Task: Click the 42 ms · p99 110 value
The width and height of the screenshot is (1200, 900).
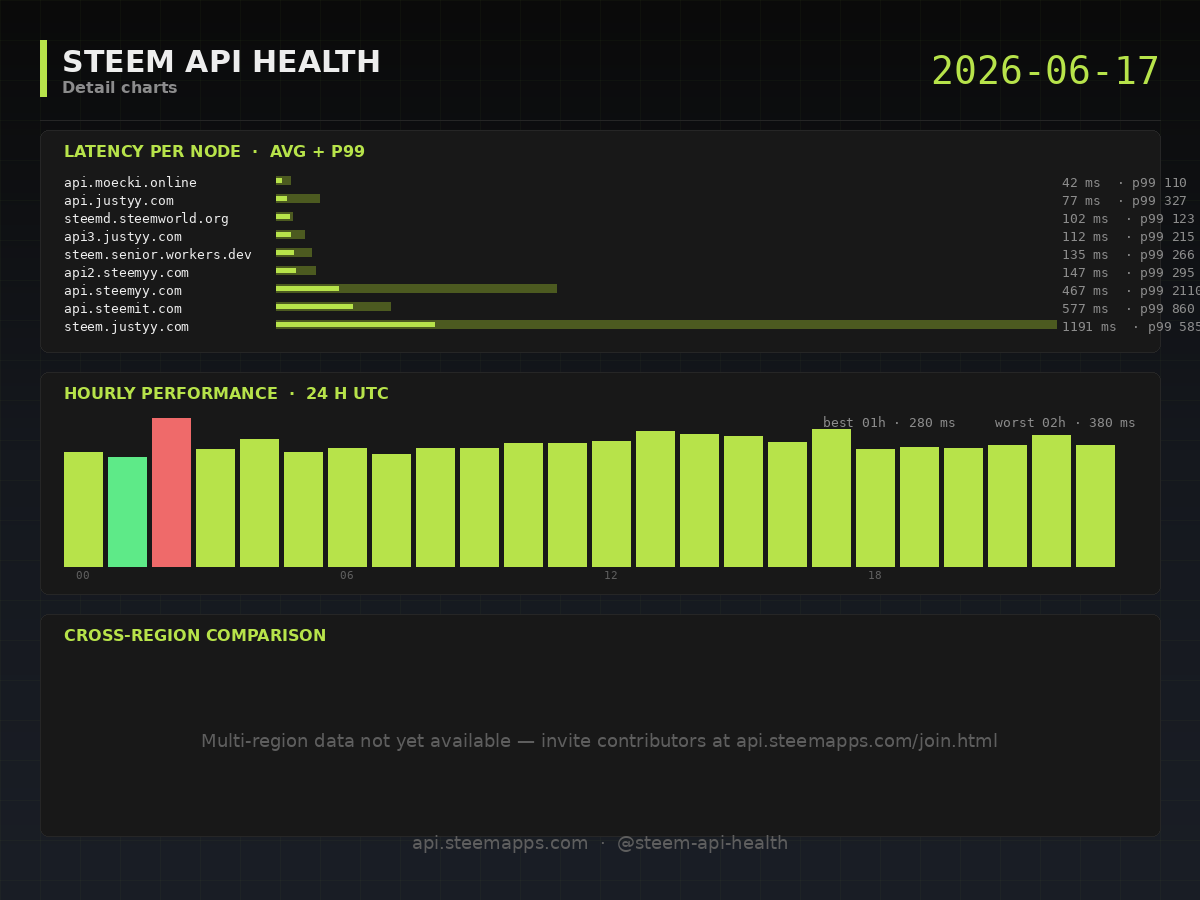Action: coord(1124,183)
